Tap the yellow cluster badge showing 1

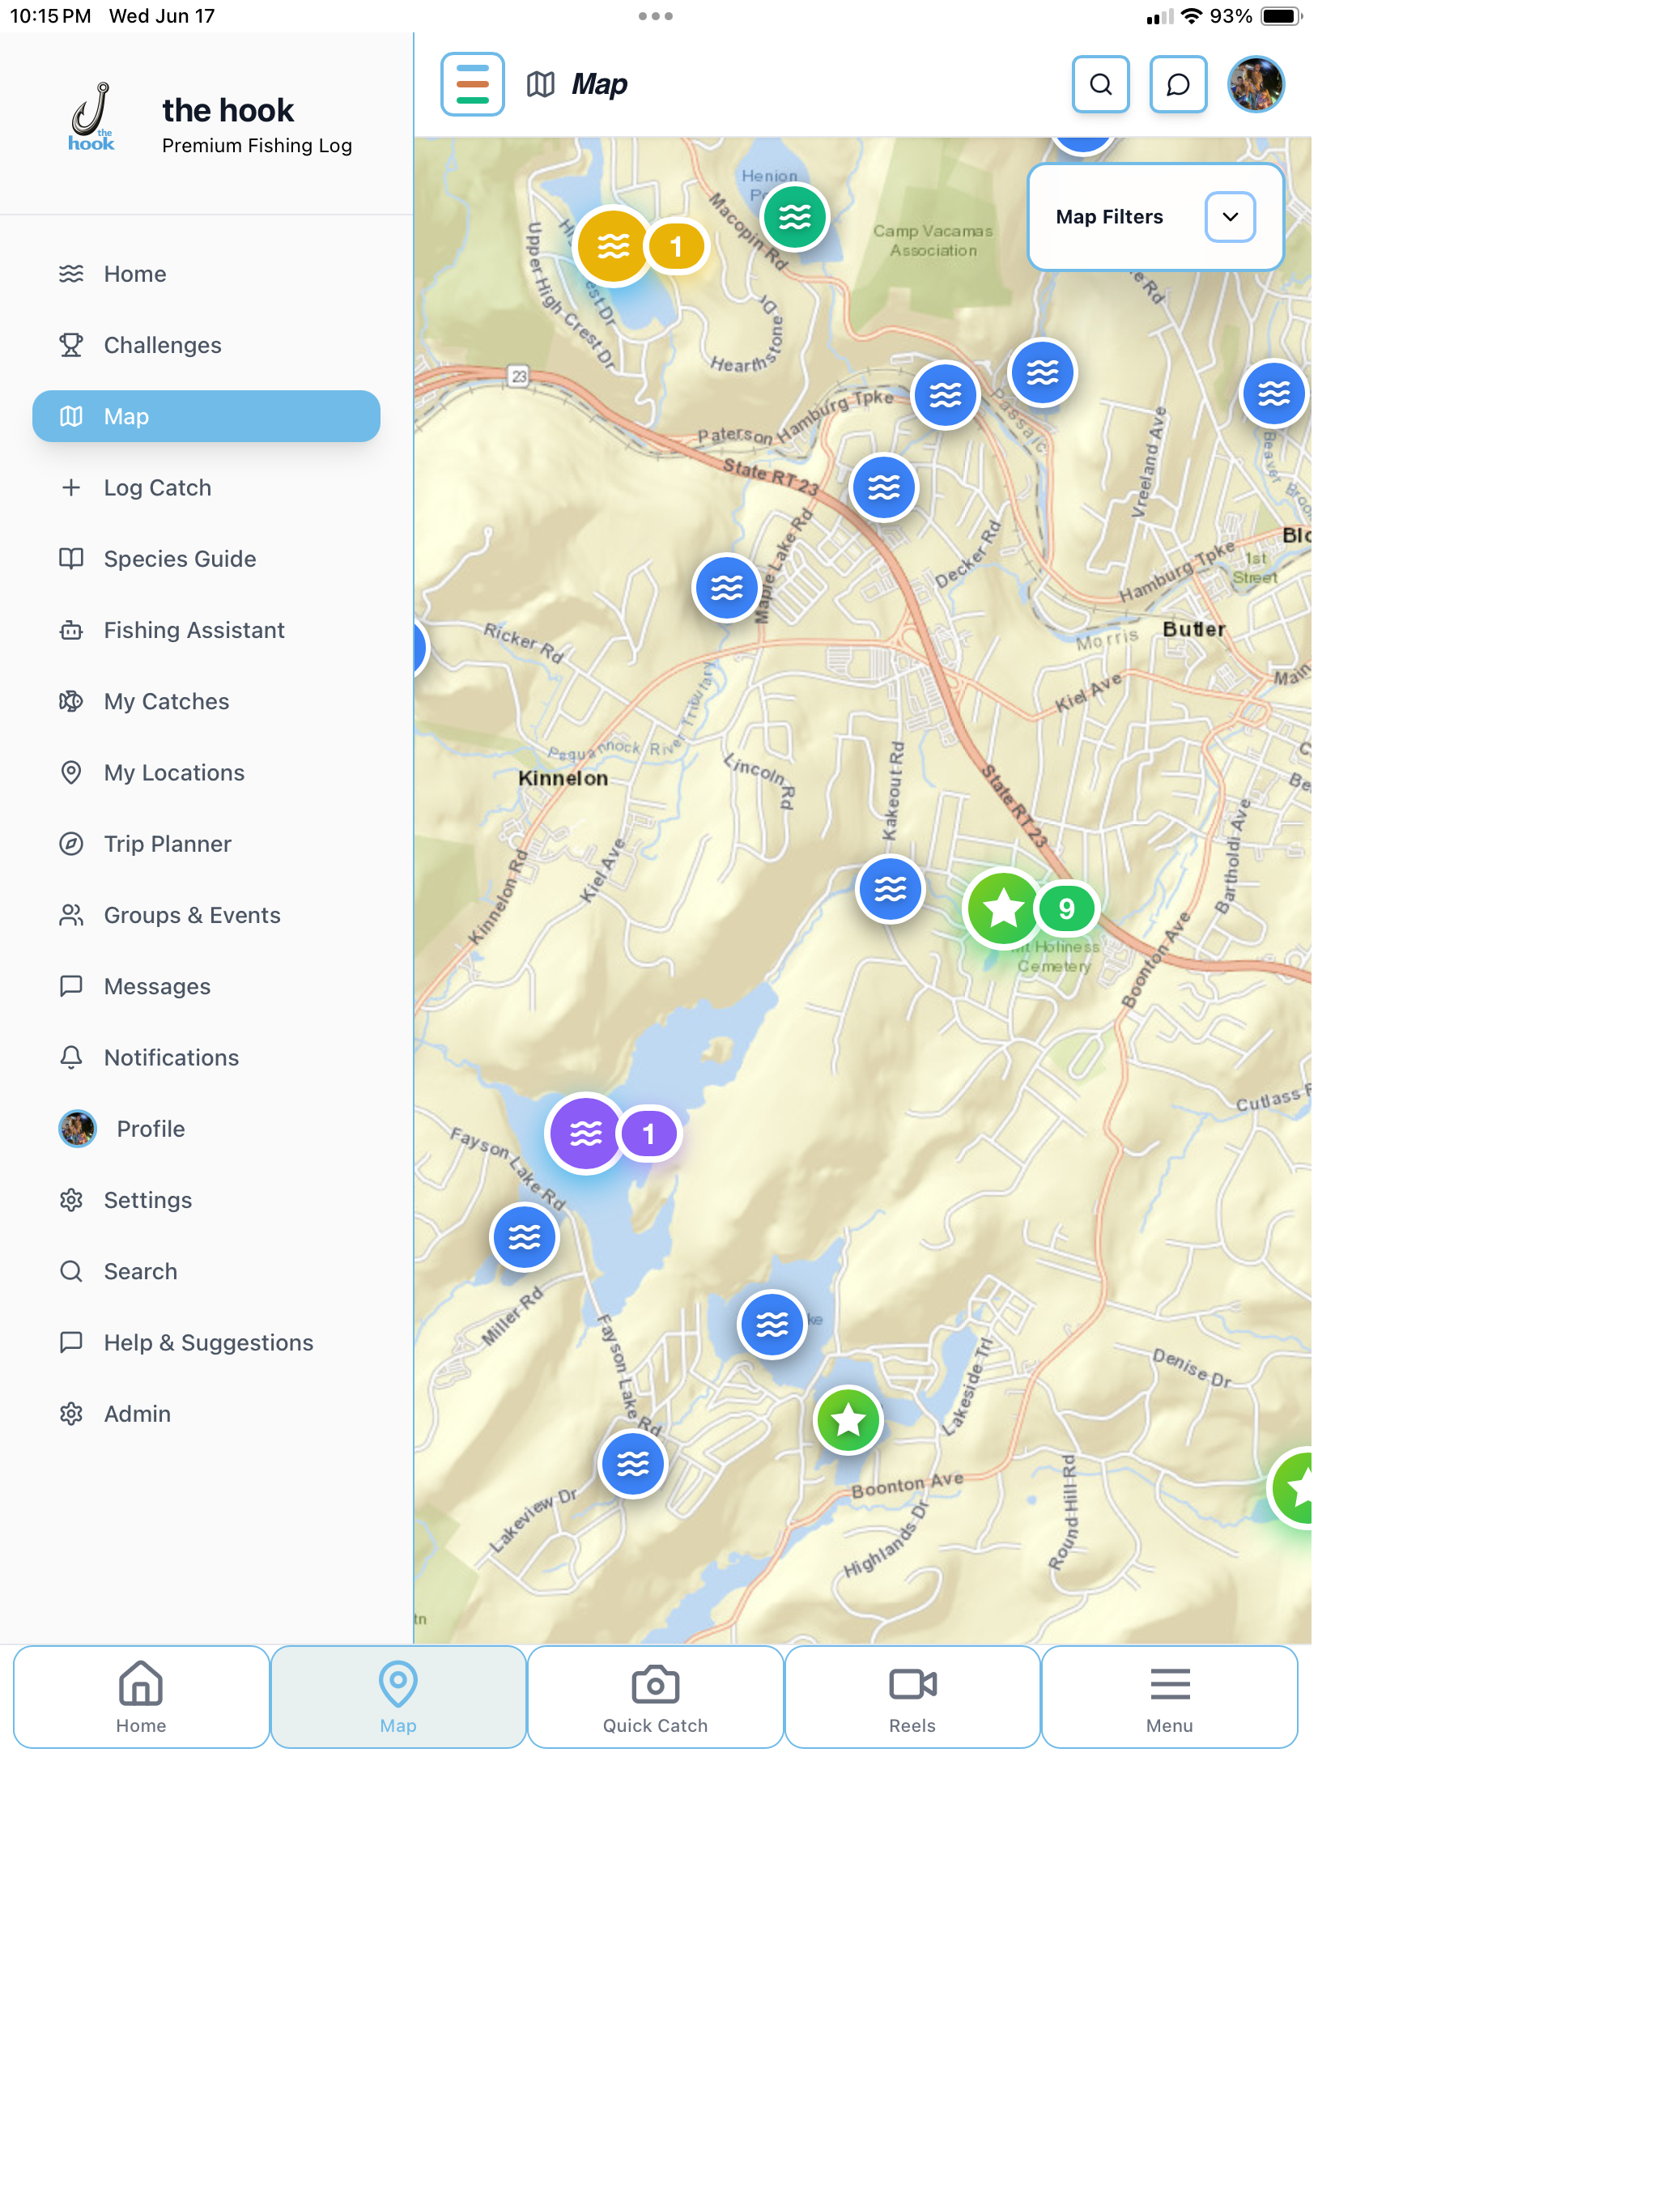(x=676, y=246)
